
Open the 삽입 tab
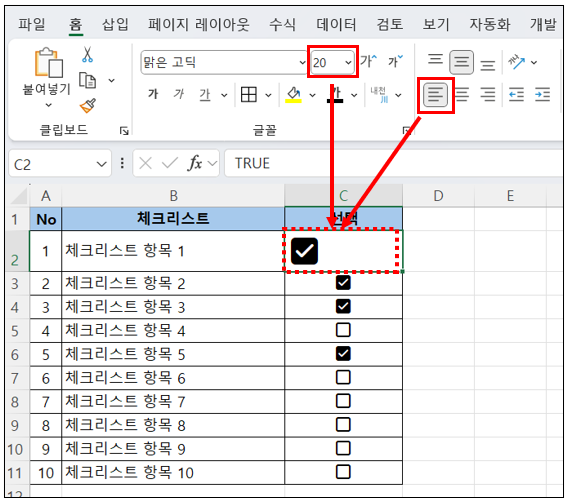click(115, 25)
